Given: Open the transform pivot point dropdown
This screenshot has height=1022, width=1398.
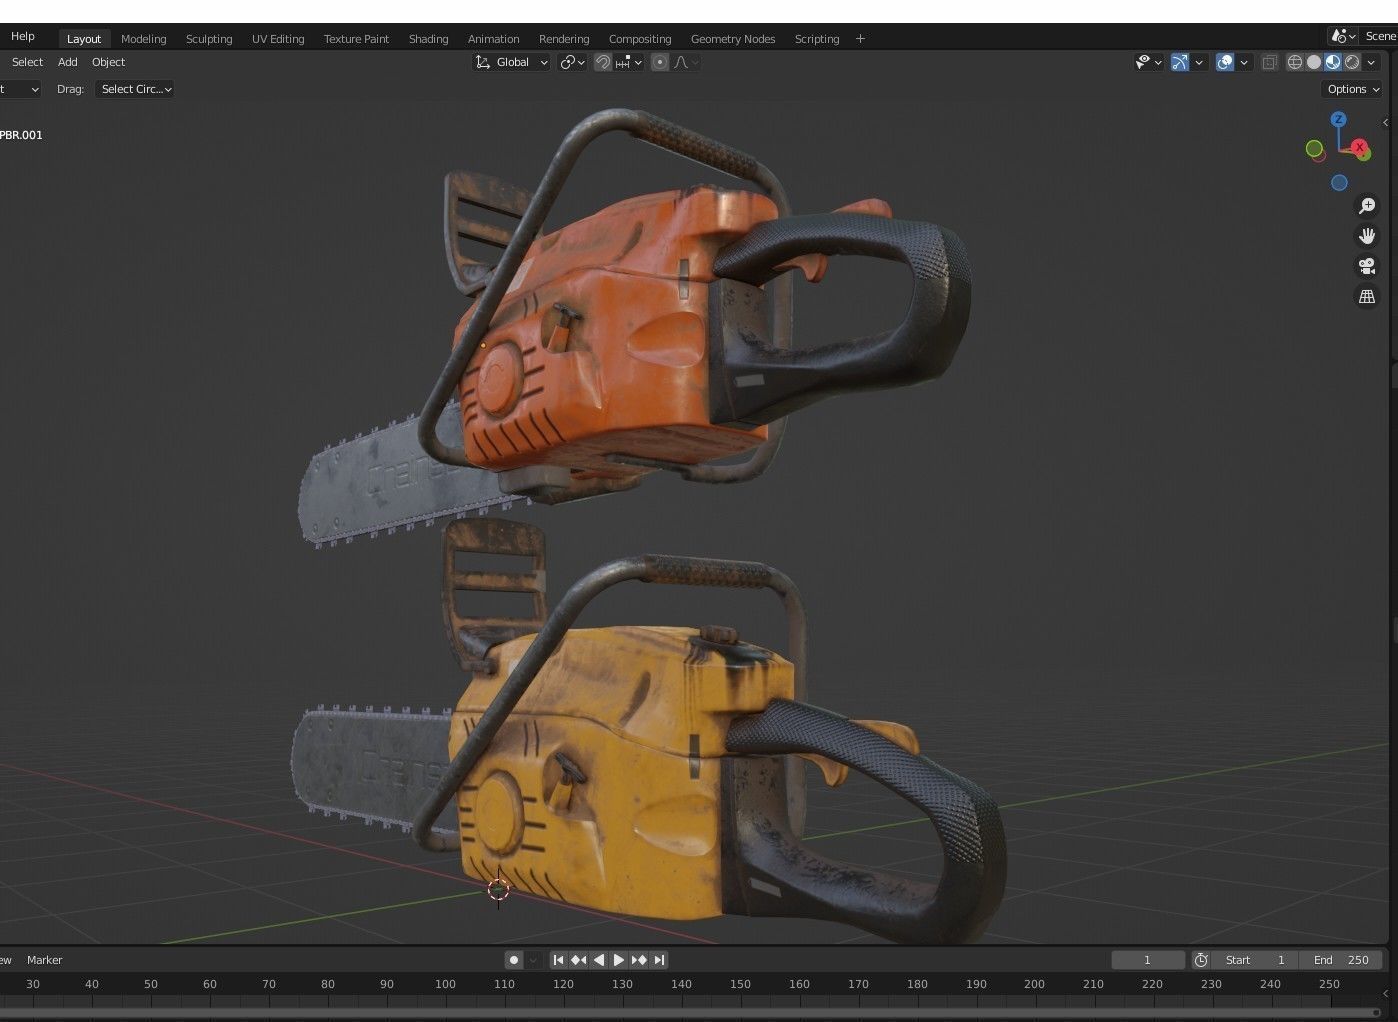Looking at the screenshot, I should pos(572,62).
